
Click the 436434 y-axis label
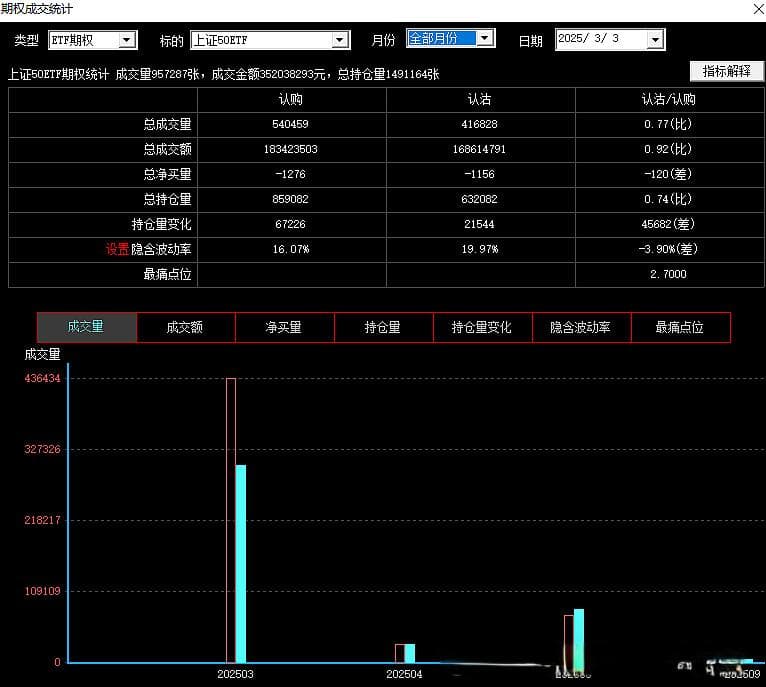click(x=43, y=378)
